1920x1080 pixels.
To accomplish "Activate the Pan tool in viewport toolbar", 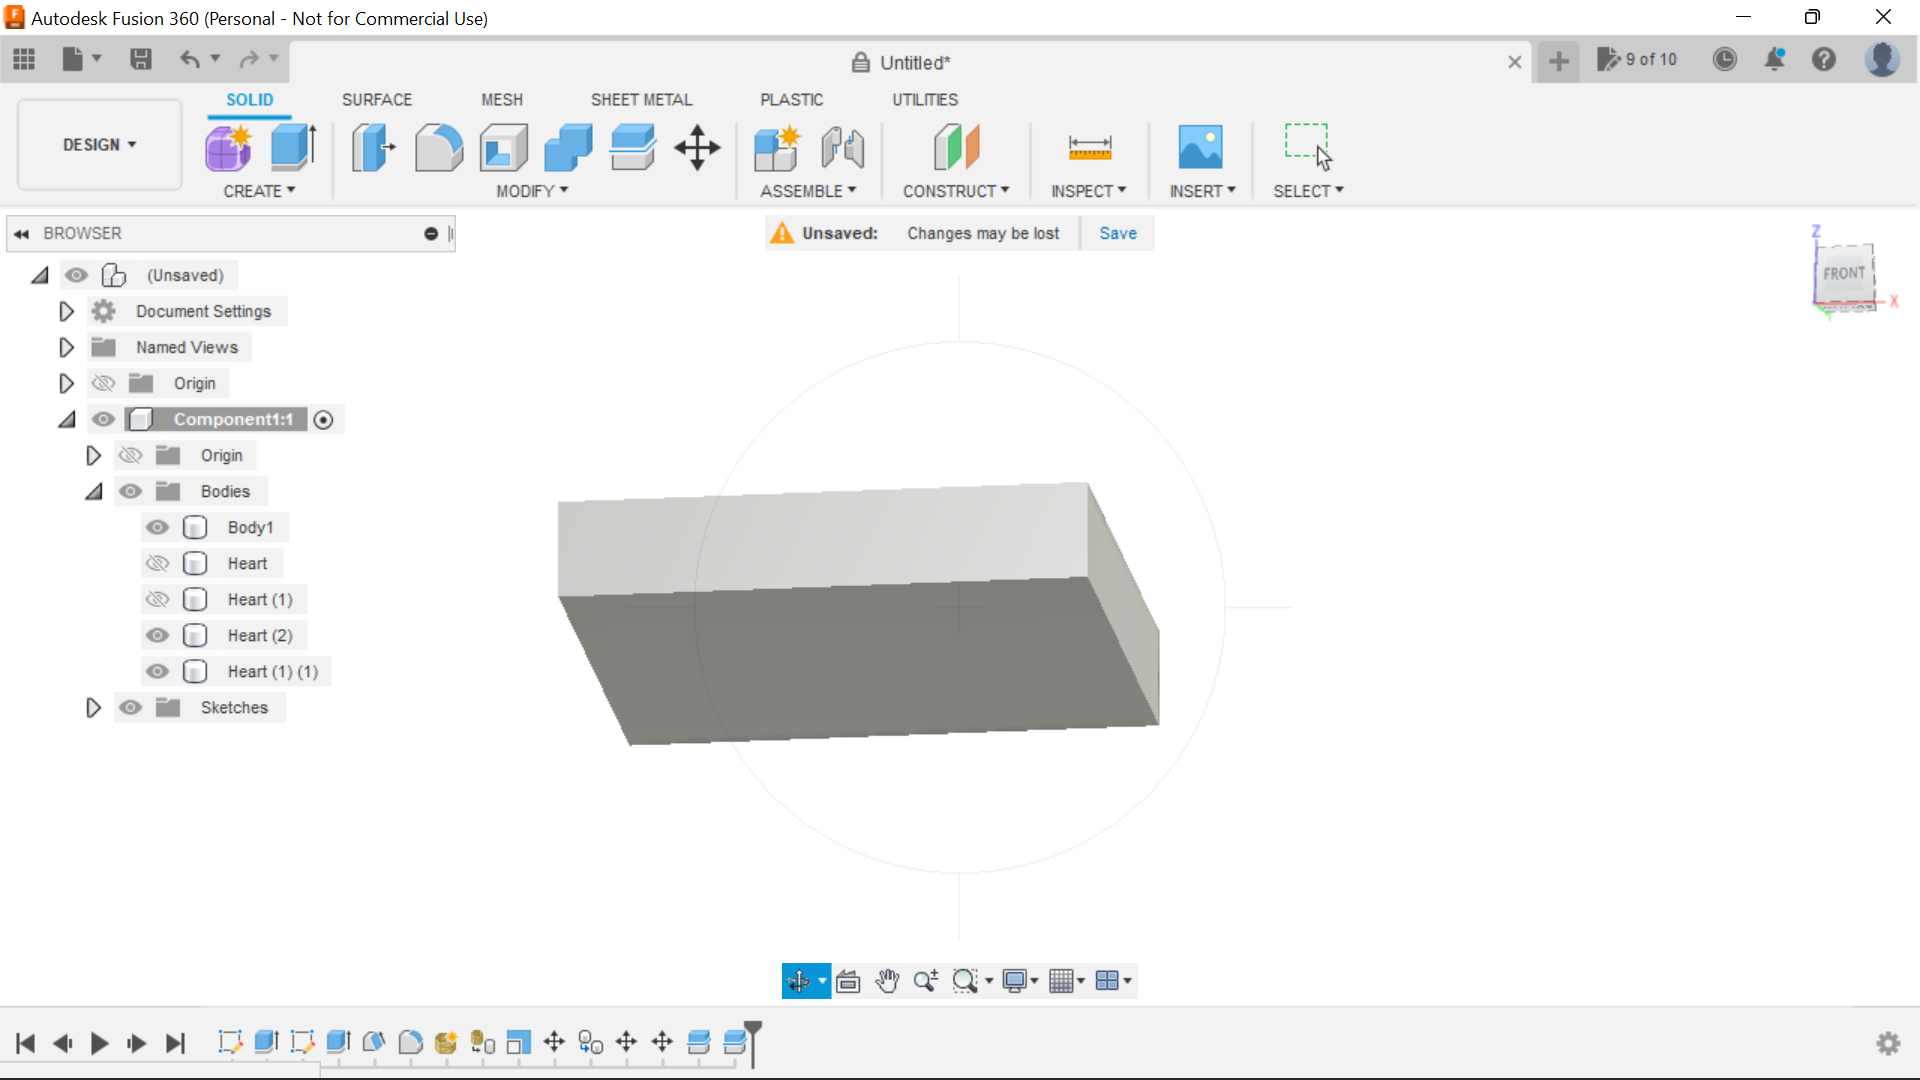I will 888,981.
